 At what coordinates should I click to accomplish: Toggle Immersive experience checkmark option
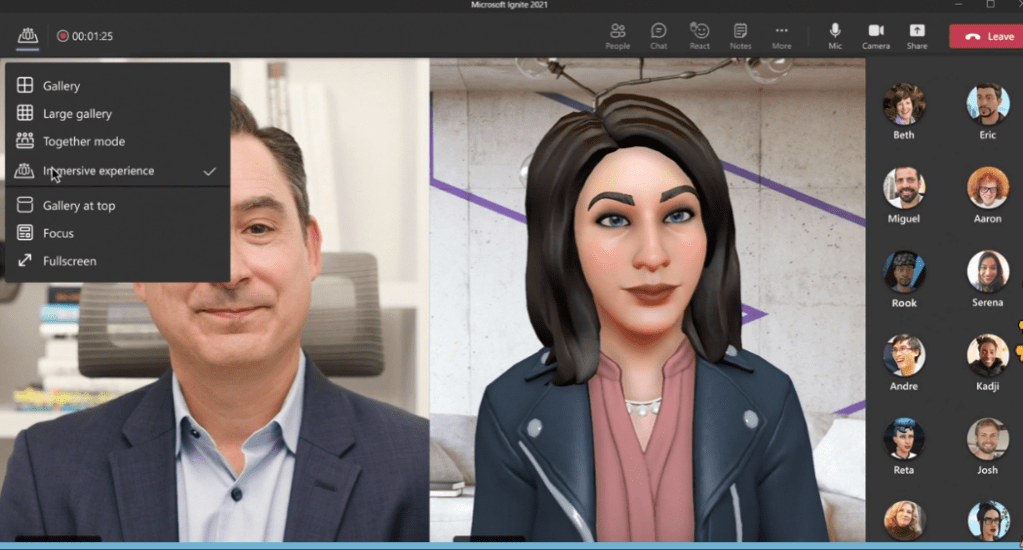click(98, 171)
